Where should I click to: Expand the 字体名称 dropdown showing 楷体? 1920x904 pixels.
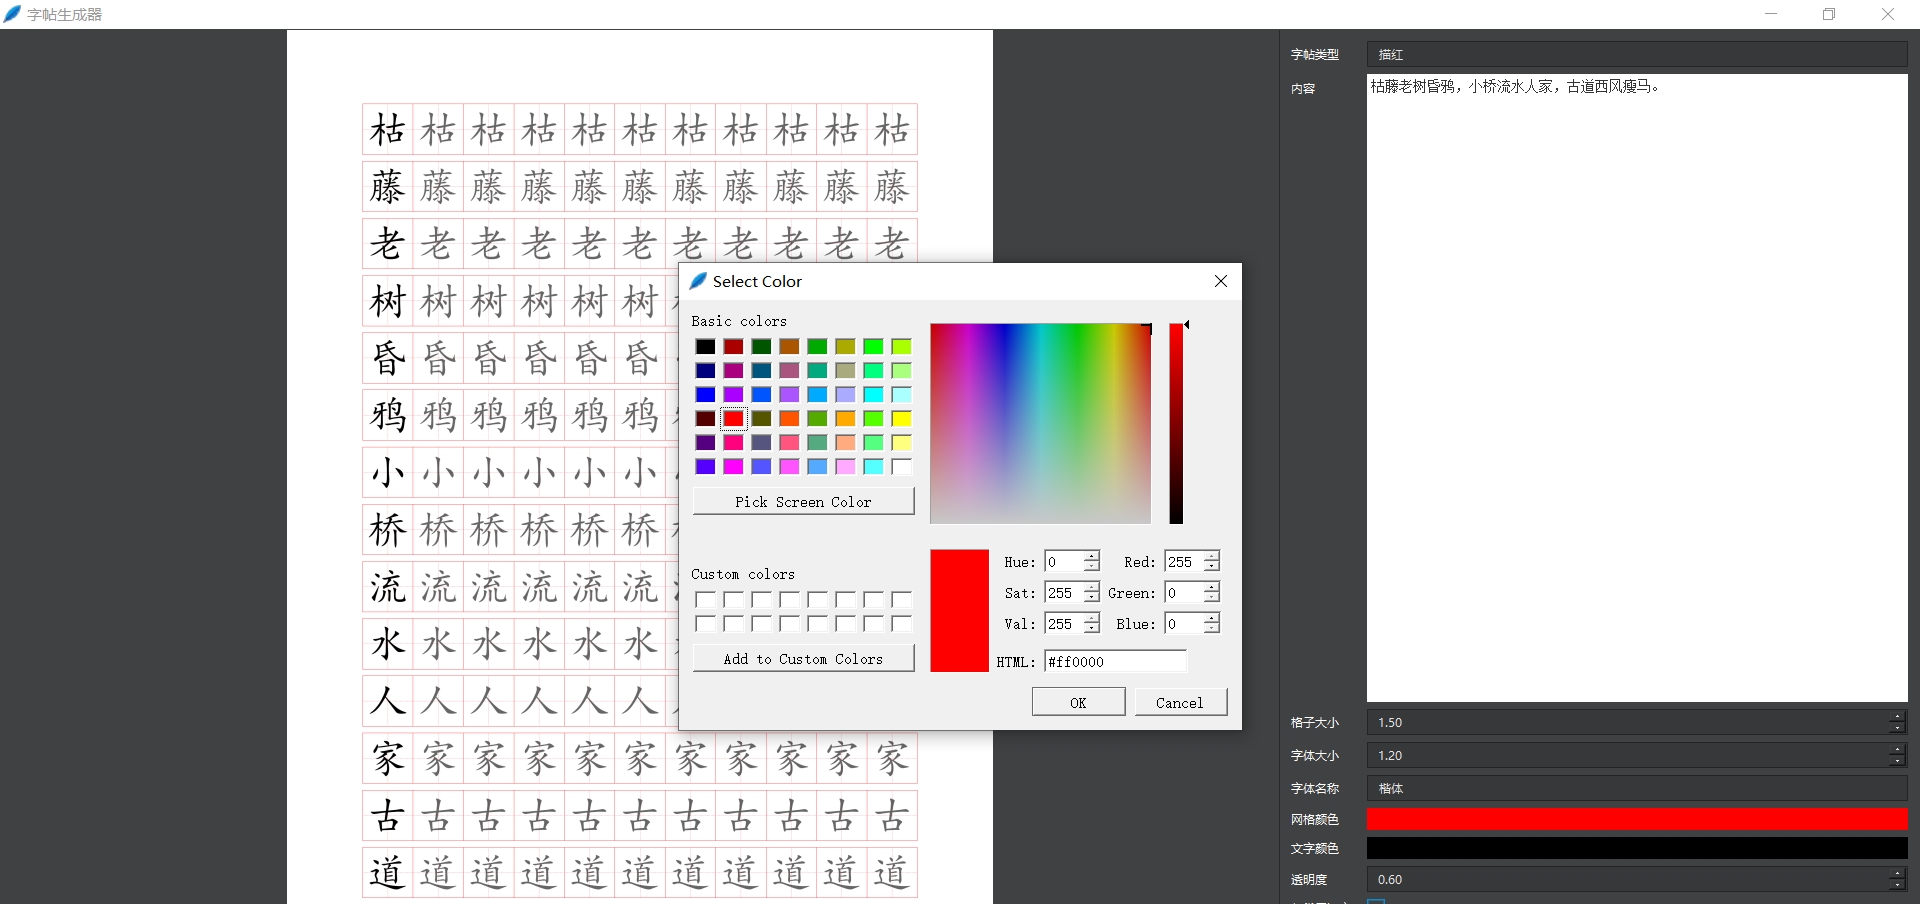[x=1636, y=788]
